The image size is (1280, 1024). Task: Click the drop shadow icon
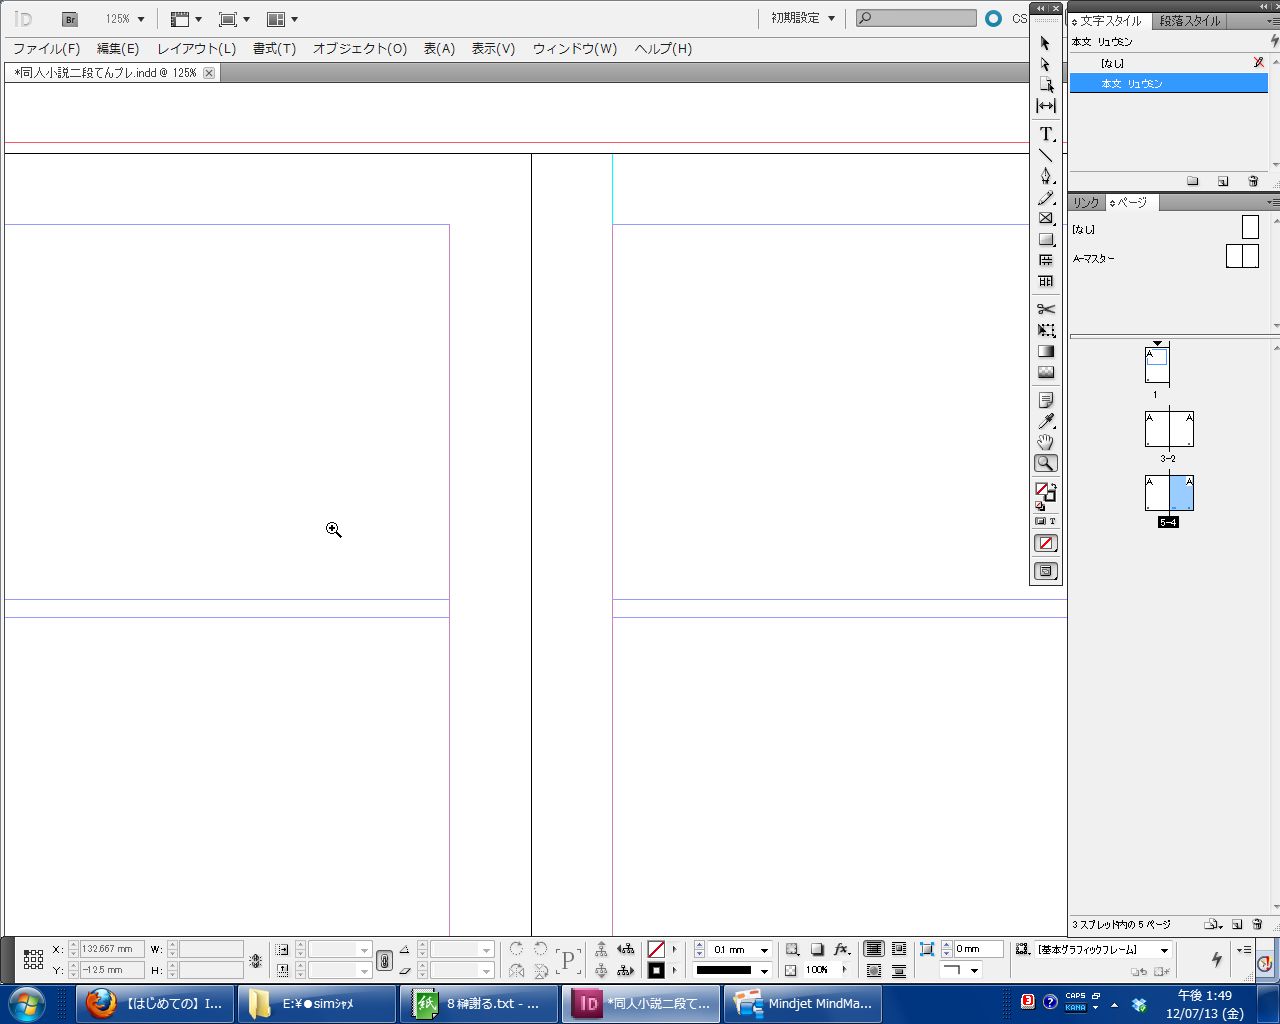pos(817,949)
